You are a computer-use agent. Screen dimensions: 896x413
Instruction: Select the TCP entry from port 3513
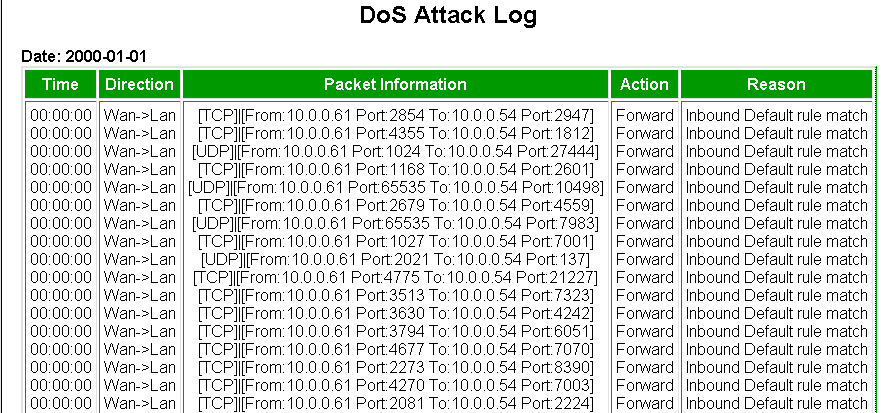[x=395, y=295]
